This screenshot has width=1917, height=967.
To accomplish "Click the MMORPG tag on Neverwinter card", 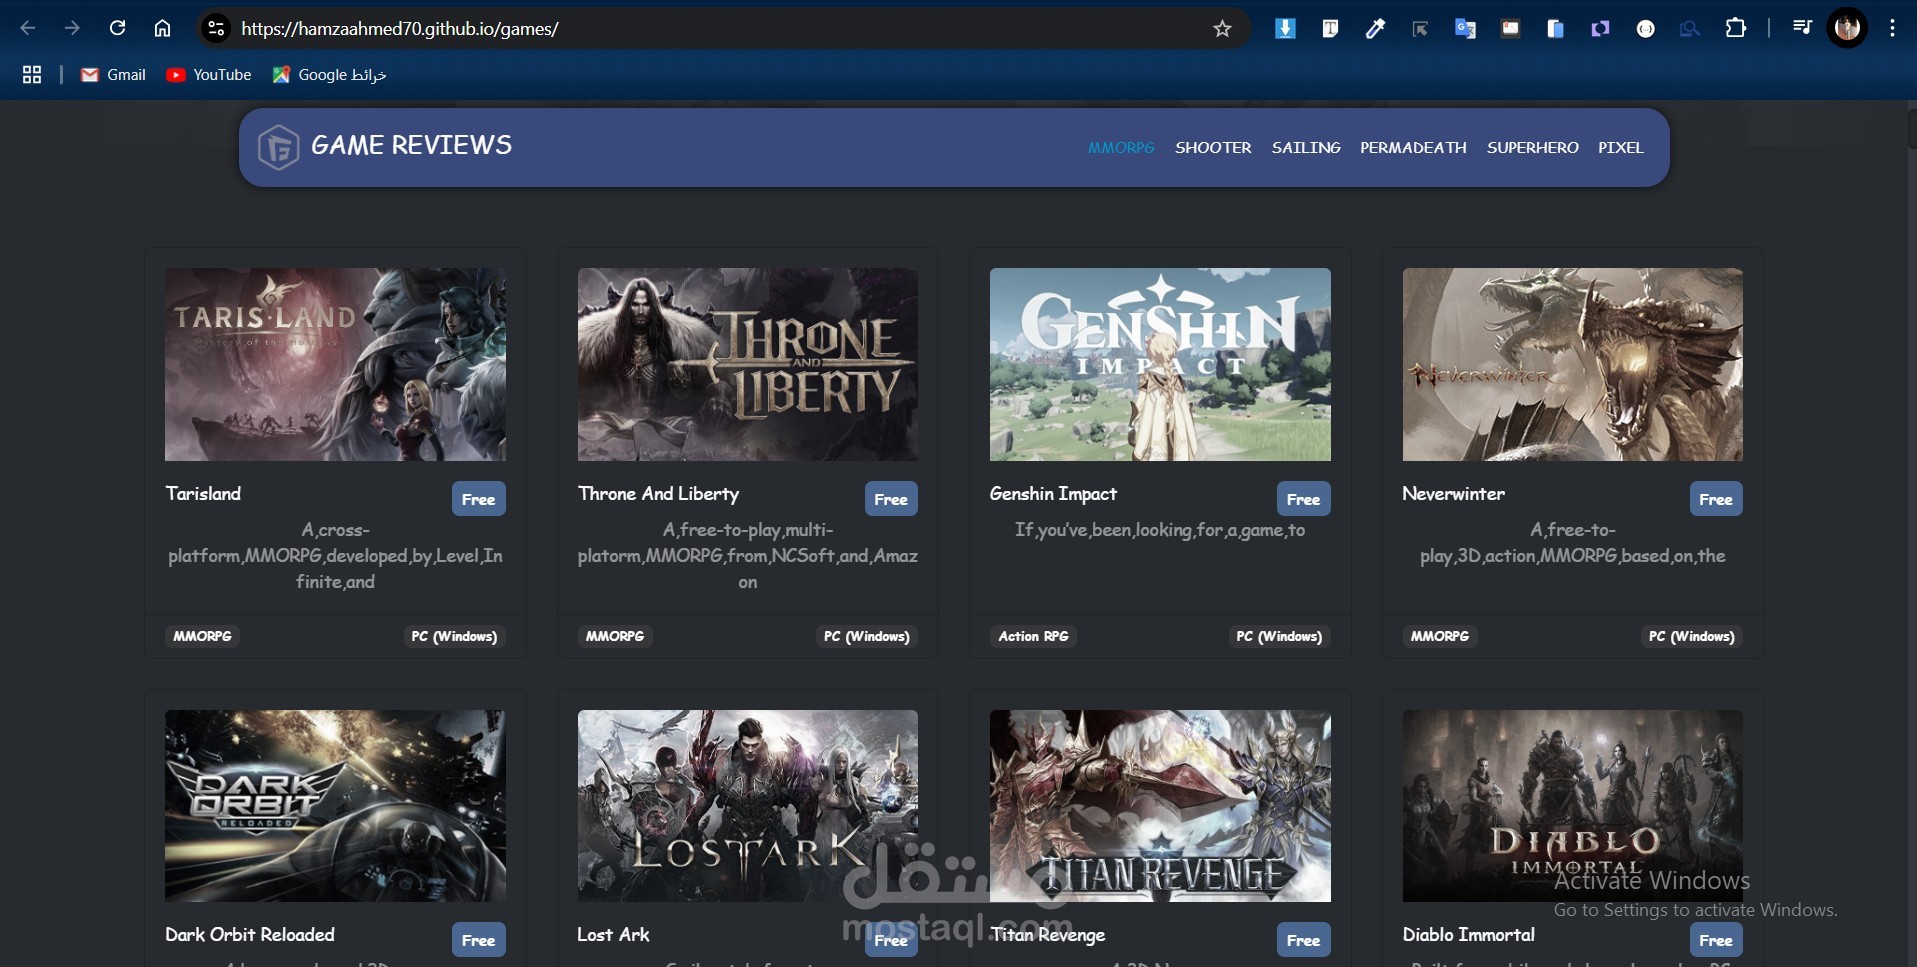I will point(1440,636).
